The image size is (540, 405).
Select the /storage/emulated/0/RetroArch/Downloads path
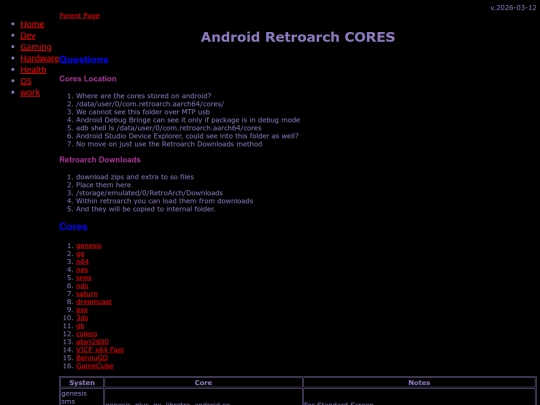click(149, 193)
